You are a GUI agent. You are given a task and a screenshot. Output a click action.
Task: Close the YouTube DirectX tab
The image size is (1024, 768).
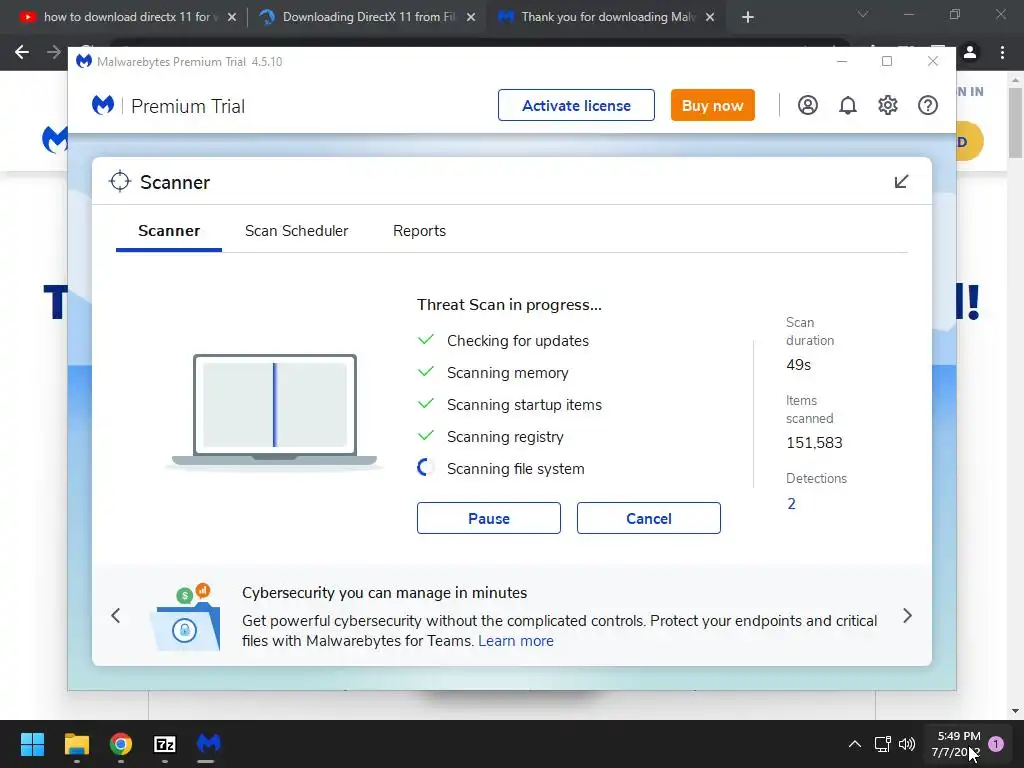tap(232, 17)
